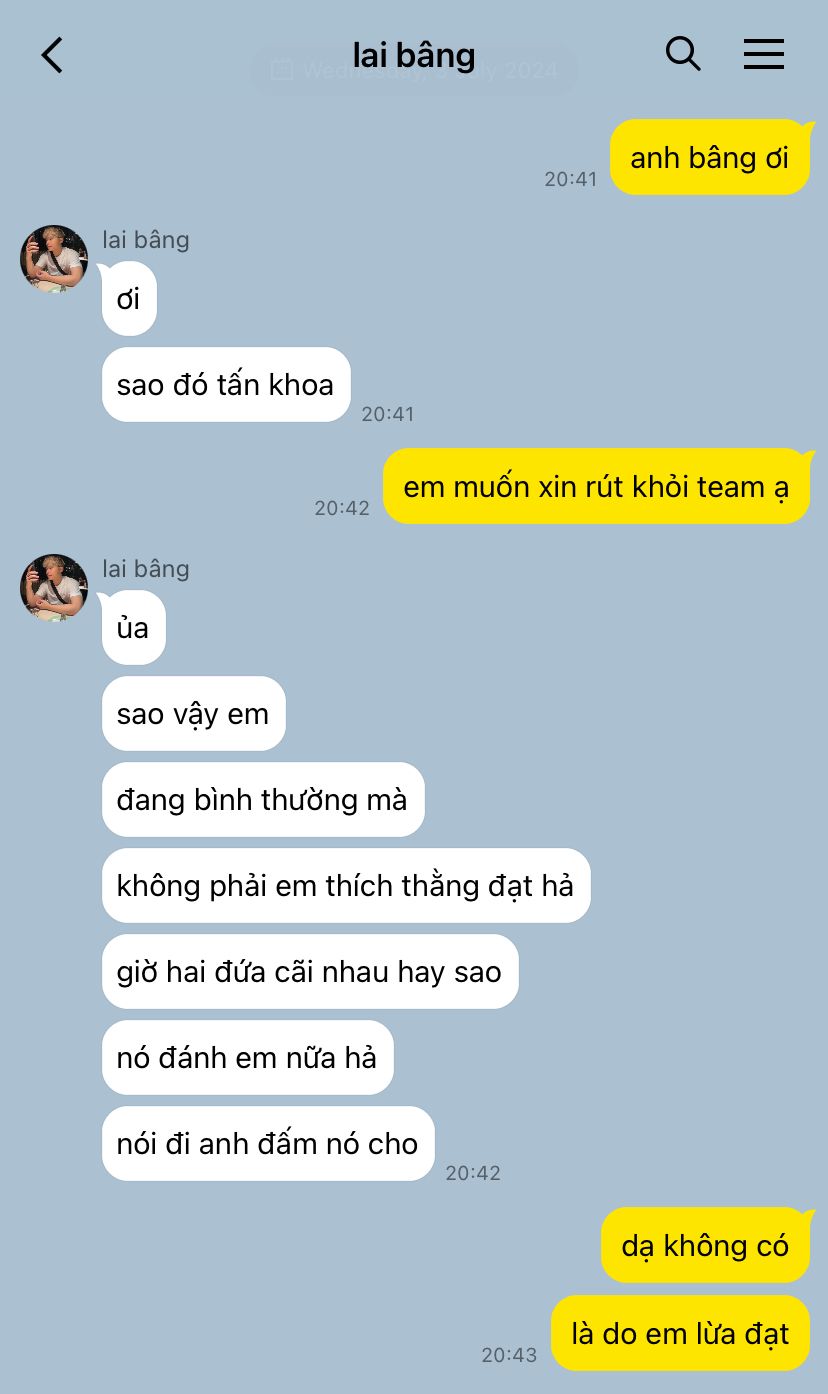This screenshot has height=1394, width=828.
Task: Tap the 'nó đánh em nữa hả' message
Action: click(247, 1058)
